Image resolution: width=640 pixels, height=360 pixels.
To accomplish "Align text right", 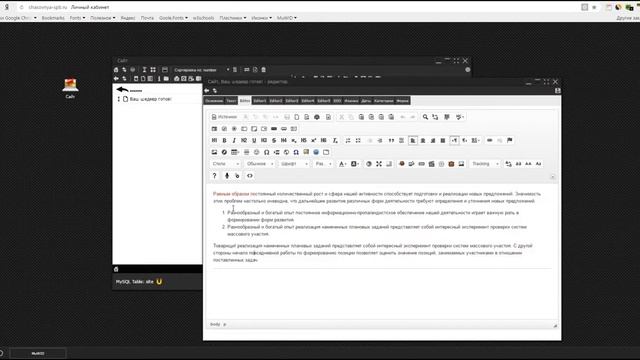I will coord(433,140).
